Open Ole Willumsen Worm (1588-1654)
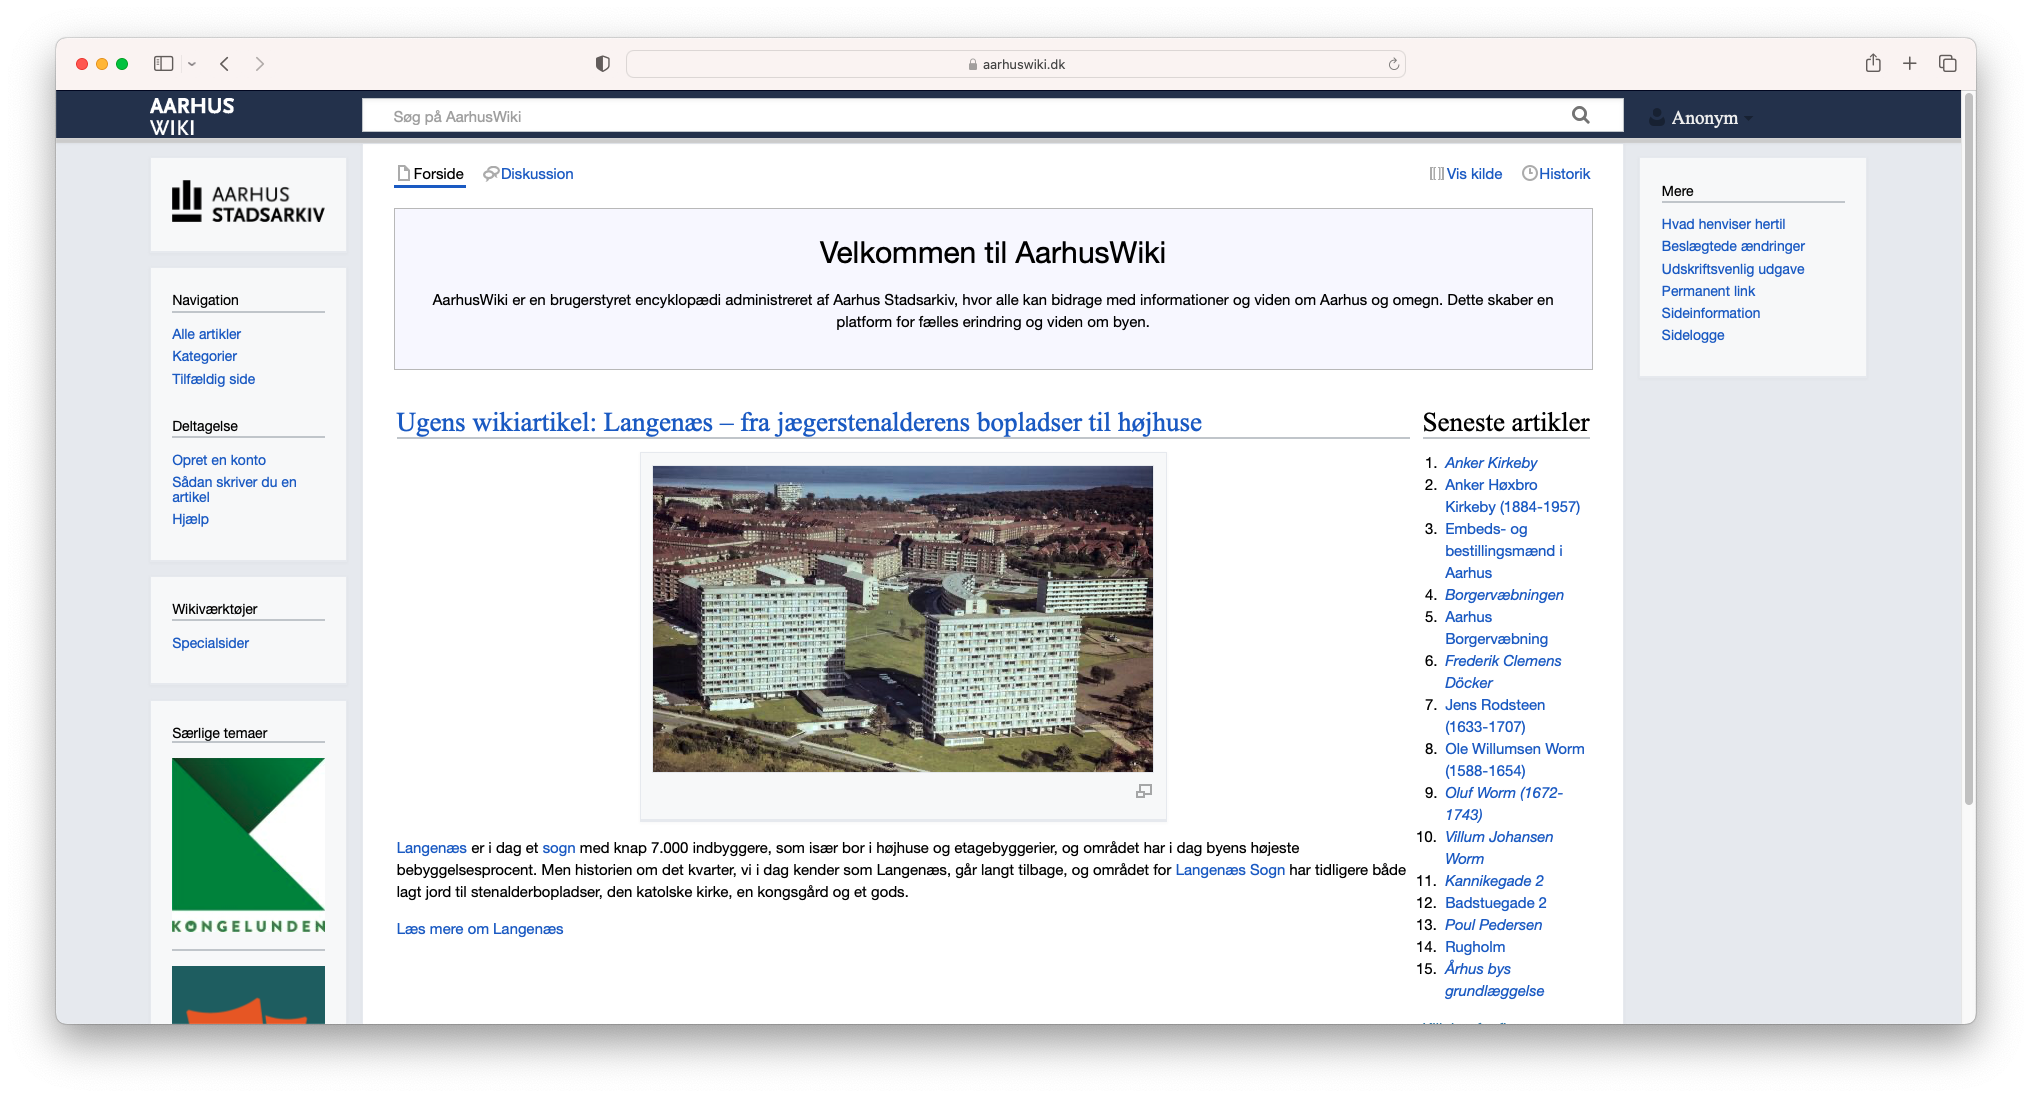Viewport: 2032px width, 1098px height. pyautogui.click(x=1514, y=760)
